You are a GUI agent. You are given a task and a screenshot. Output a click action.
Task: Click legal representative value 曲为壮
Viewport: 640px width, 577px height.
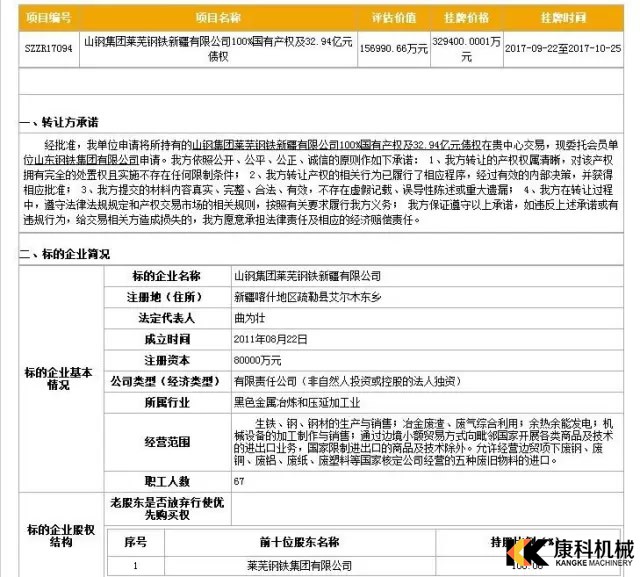pos(249,318)
